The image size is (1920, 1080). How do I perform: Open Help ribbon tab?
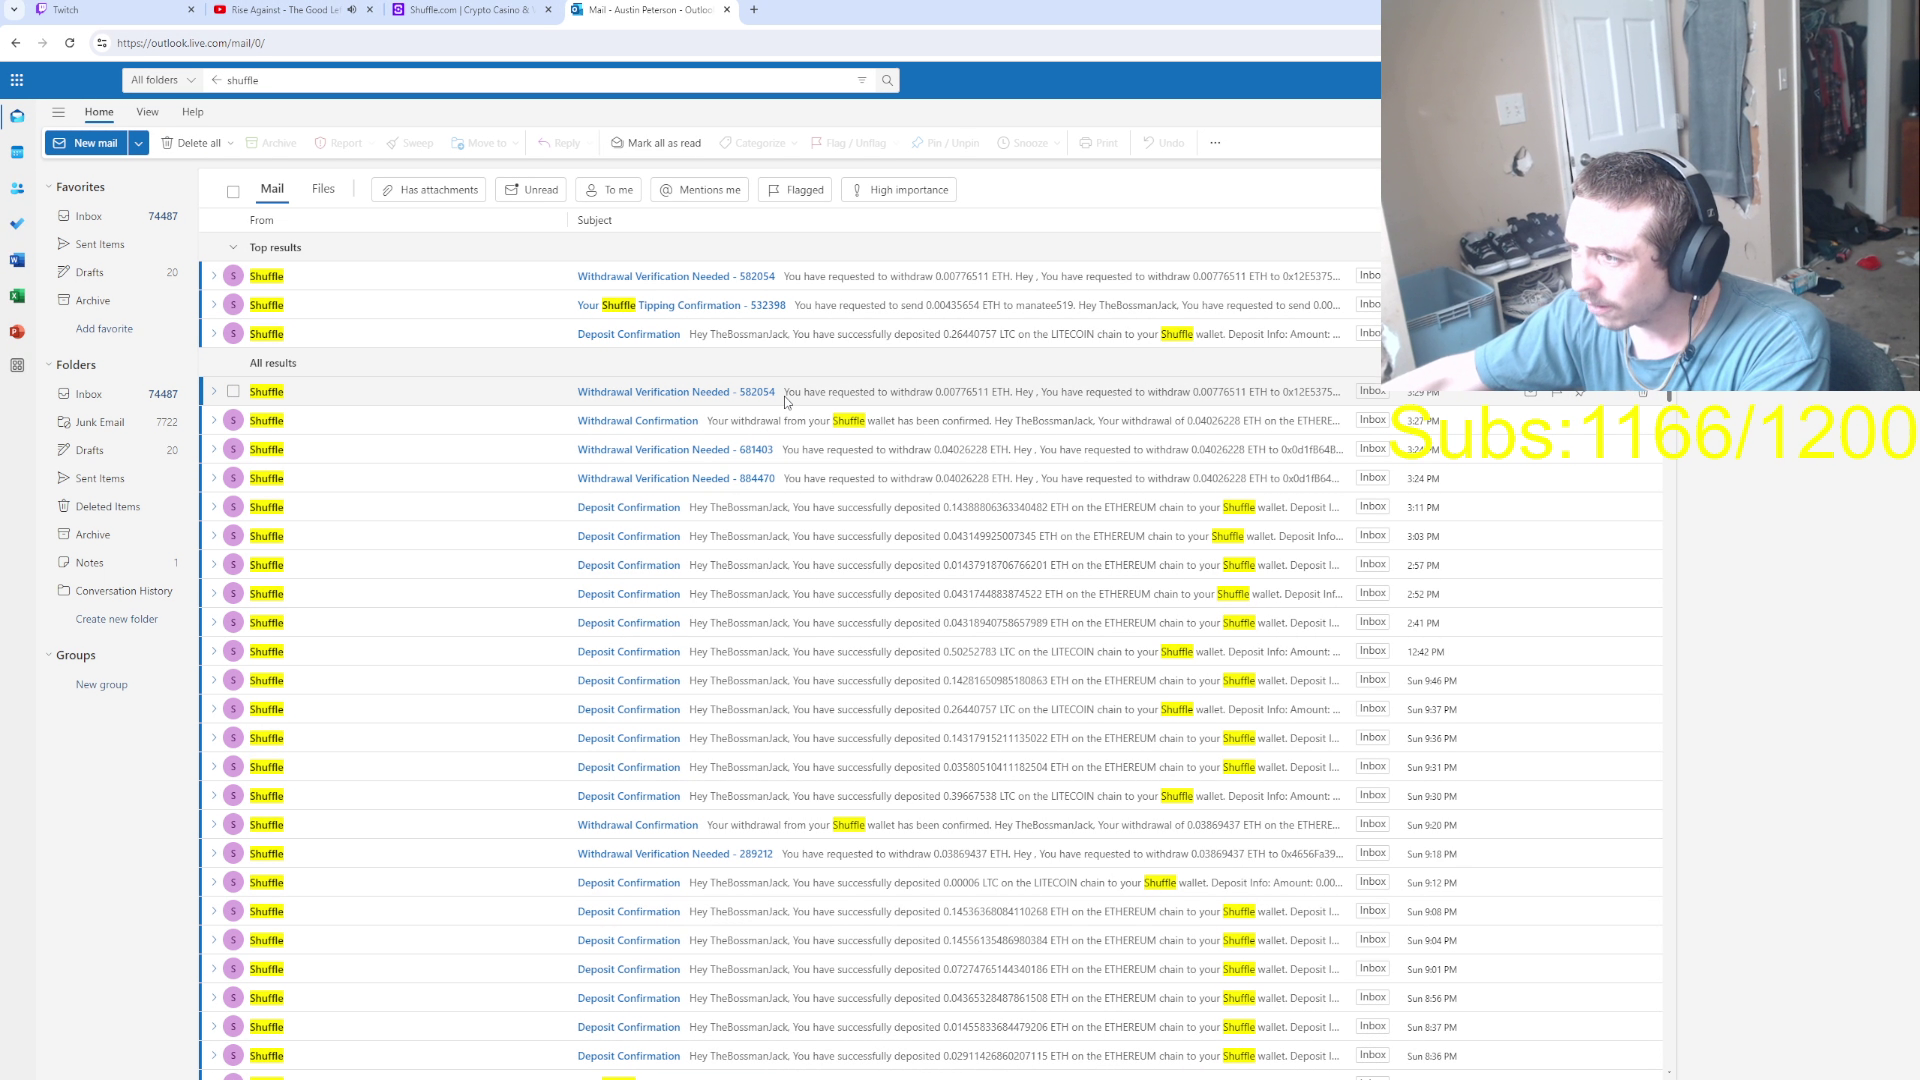click(x=193, y=112)
